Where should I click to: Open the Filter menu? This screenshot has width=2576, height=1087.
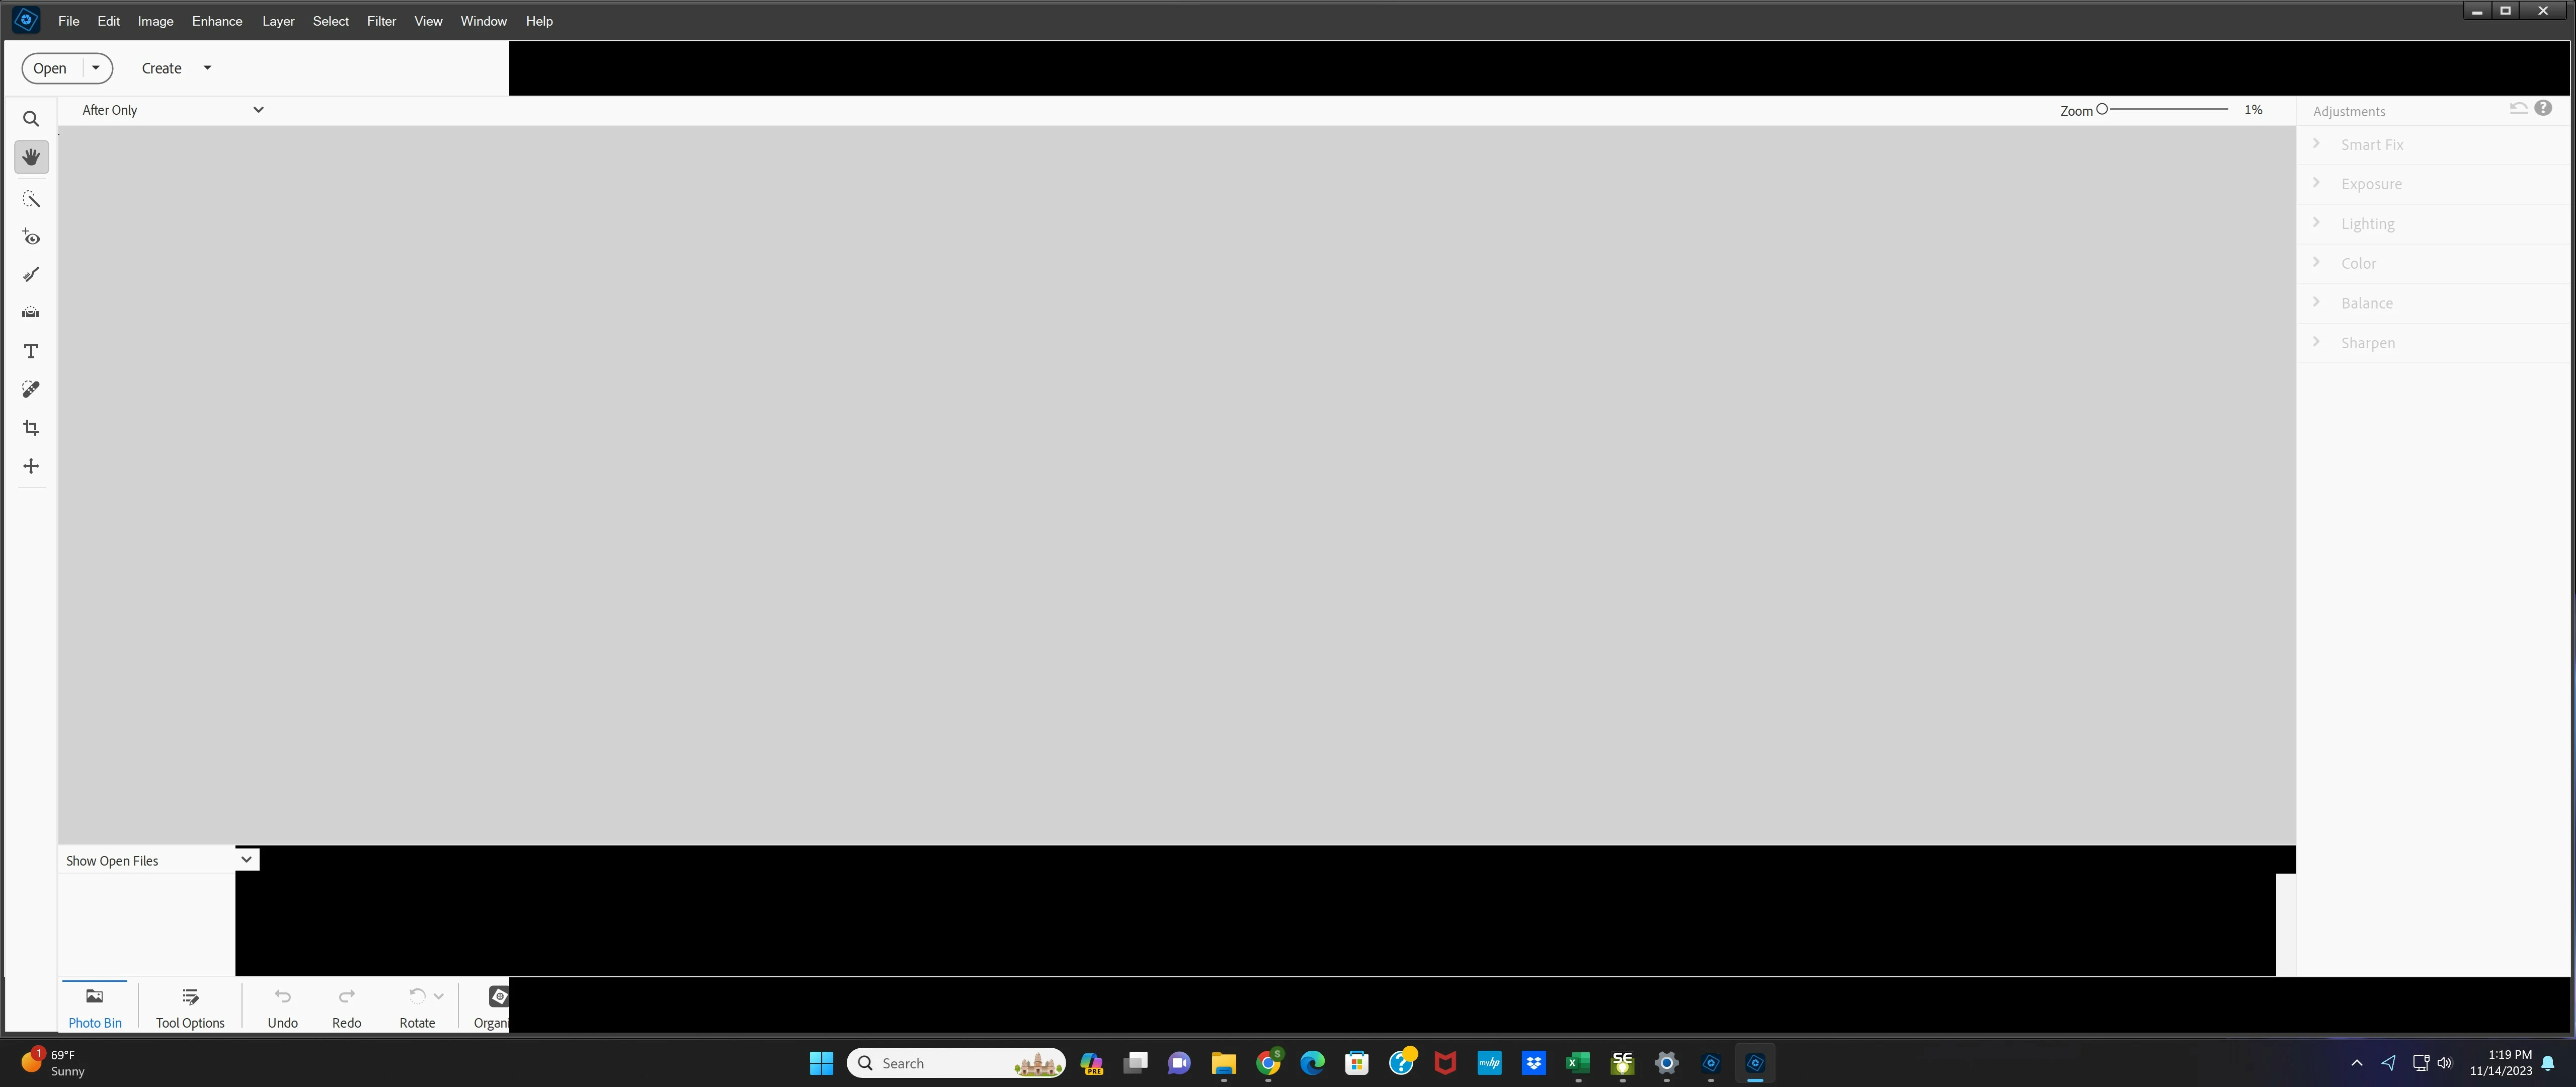381,21
